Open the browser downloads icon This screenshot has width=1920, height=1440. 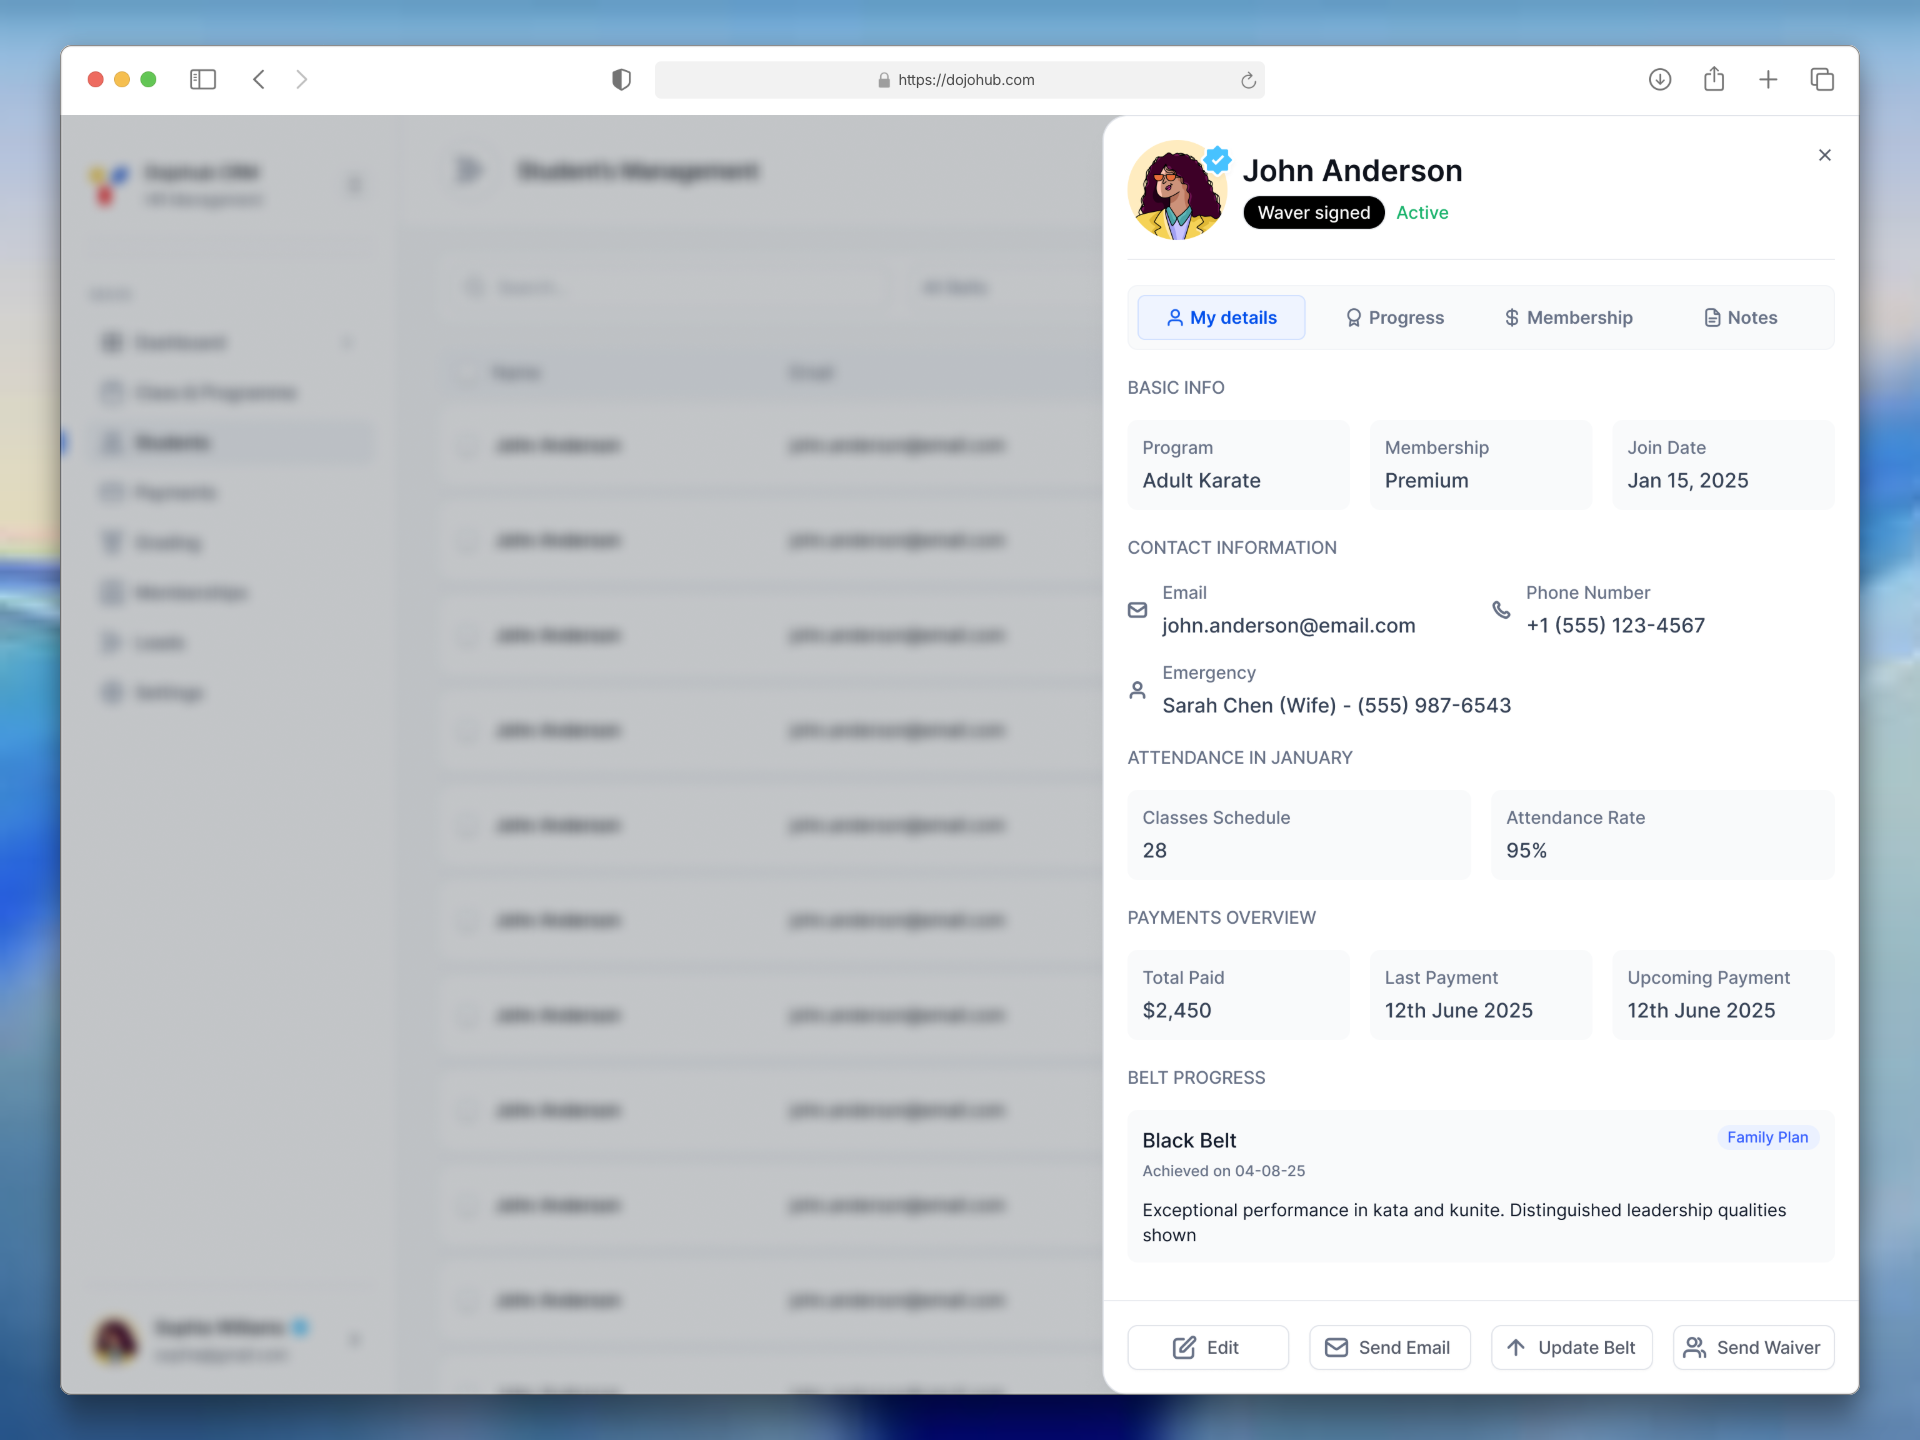click(x=1659, y=79)
